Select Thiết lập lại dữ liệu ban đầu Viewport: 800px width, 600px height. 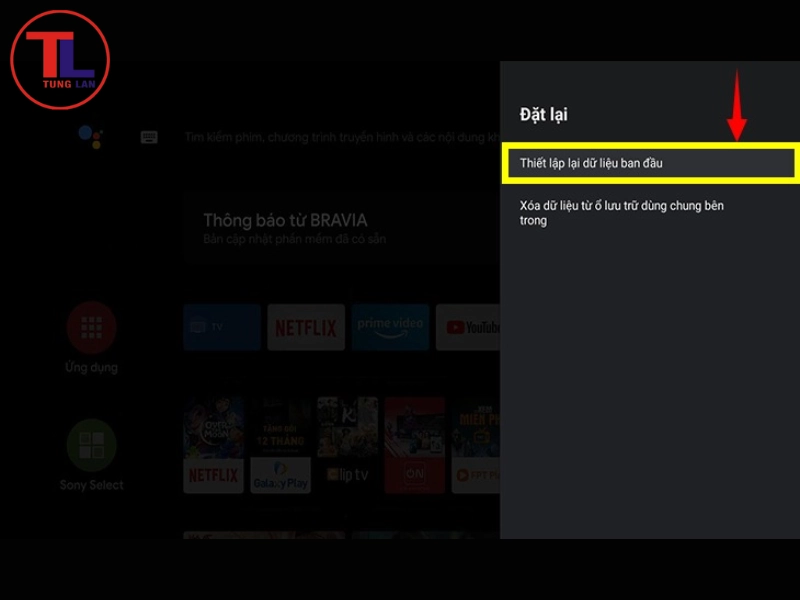pyautogui.click(x=650, y=163)
